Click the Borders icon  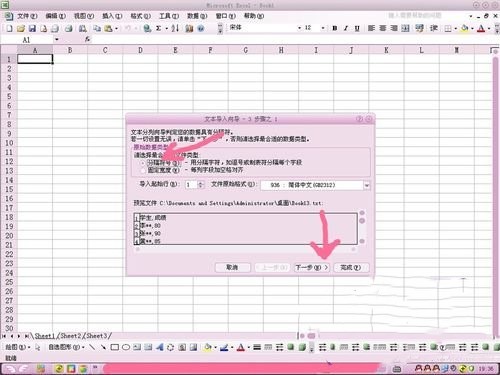(448, 29)
